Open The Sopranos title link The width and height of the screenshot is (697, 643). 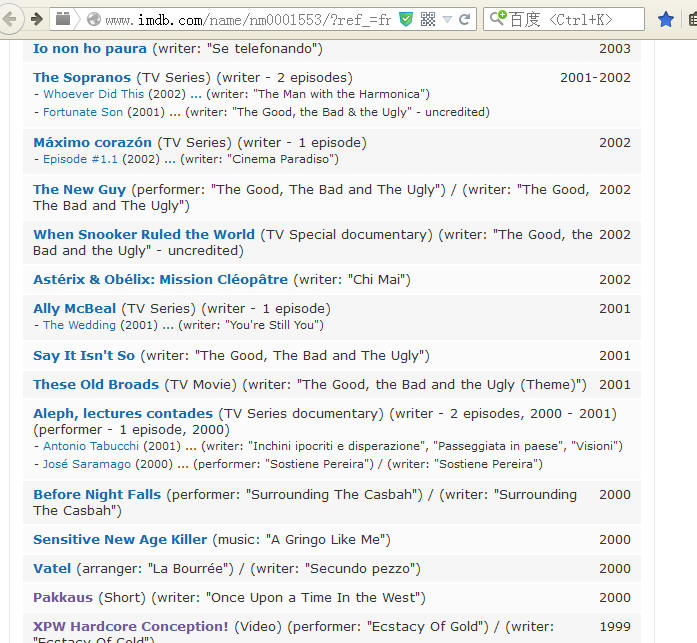click(82, 77)
